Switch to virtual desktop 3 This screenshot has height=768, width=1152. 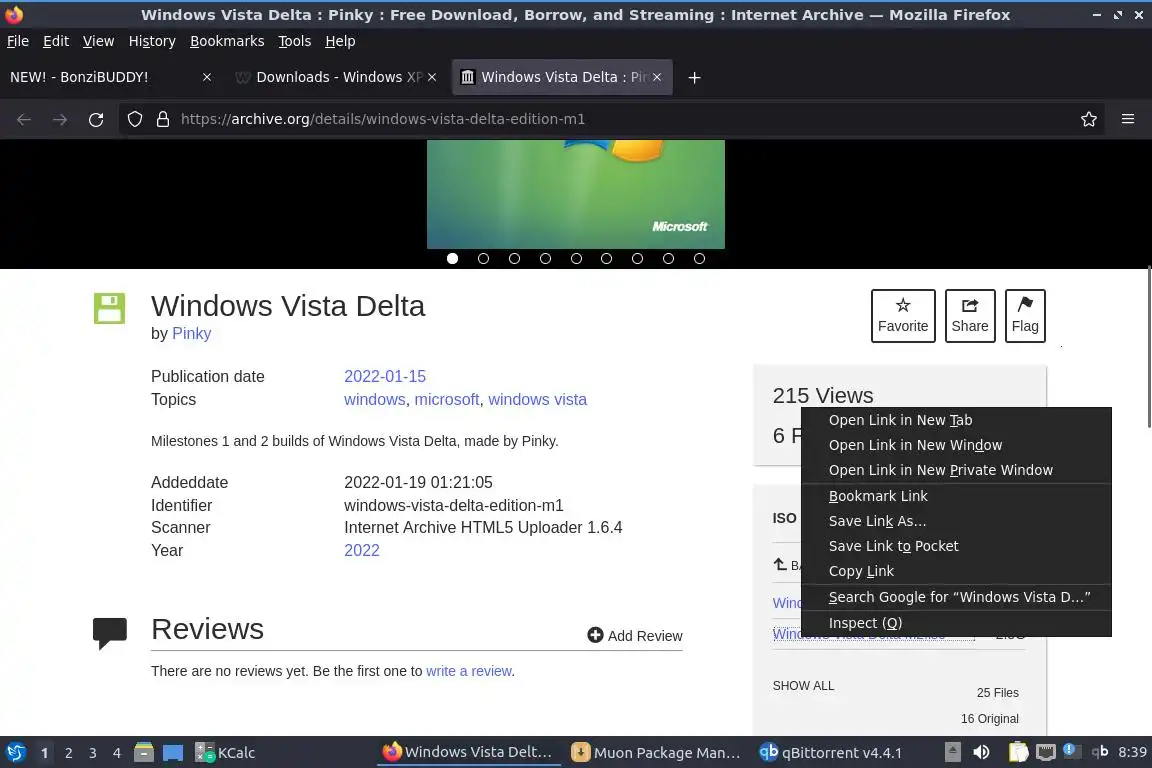click(93, 753)
